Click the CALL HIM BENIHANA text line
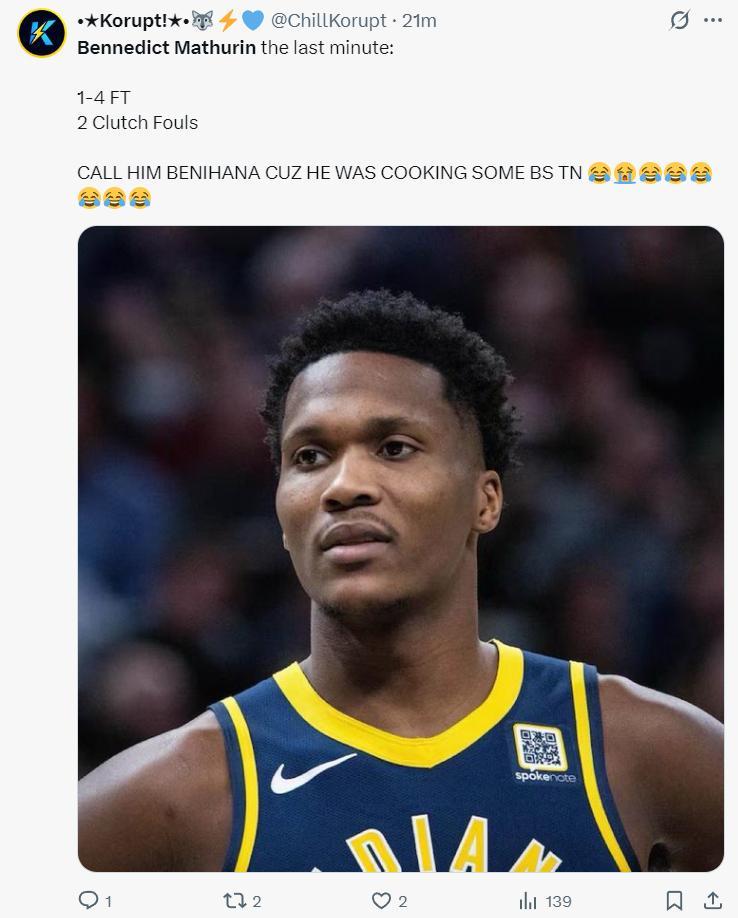Image resolution: width=738 pixels, height=918 pixels. pyautogui.click(x=329, y=173)
